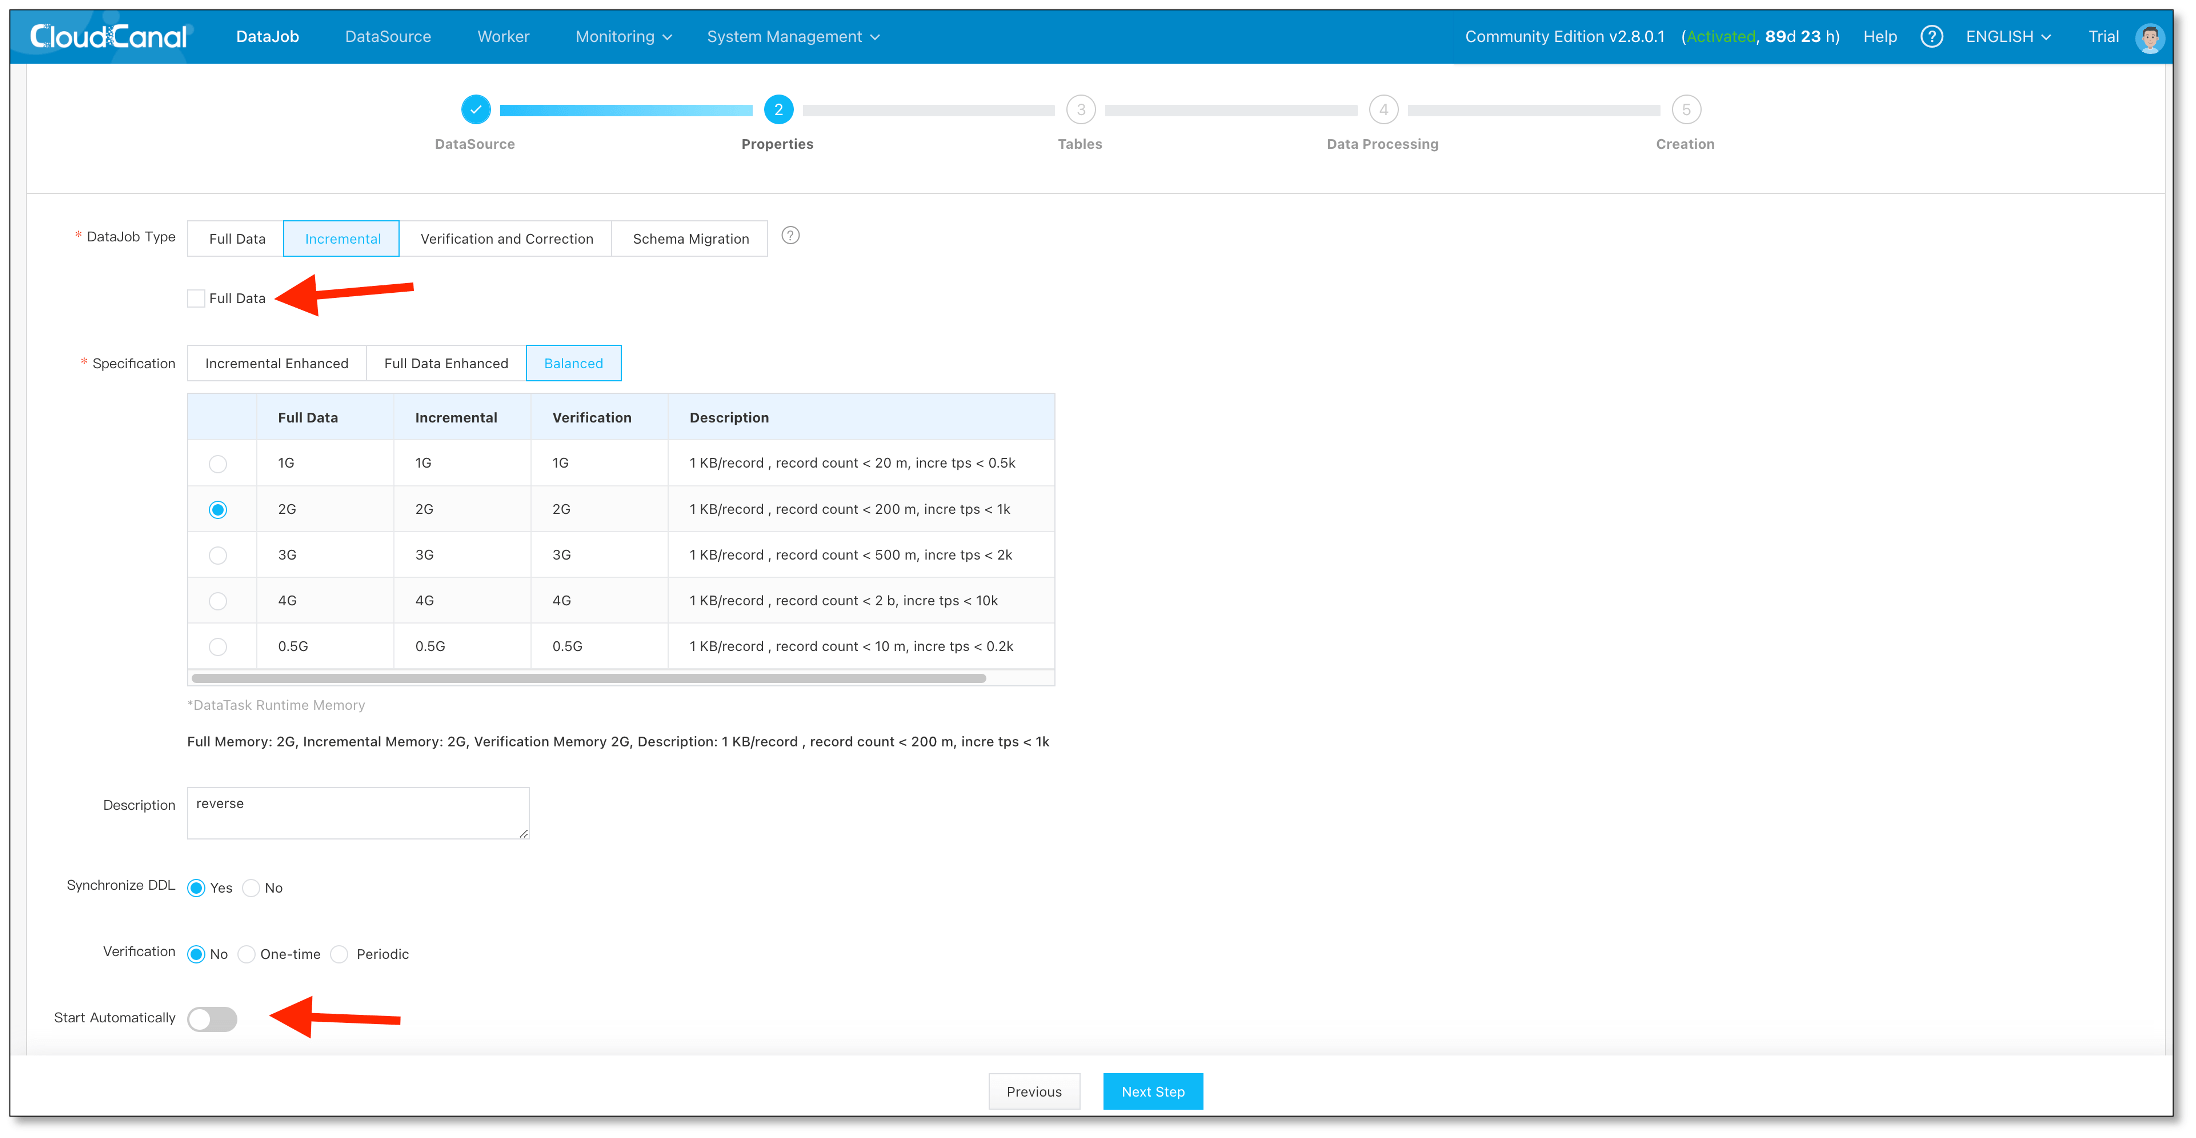Viewport: 2196px width, 1138px height.
Task: Click the Previous button
Action: (1034, 1092)
